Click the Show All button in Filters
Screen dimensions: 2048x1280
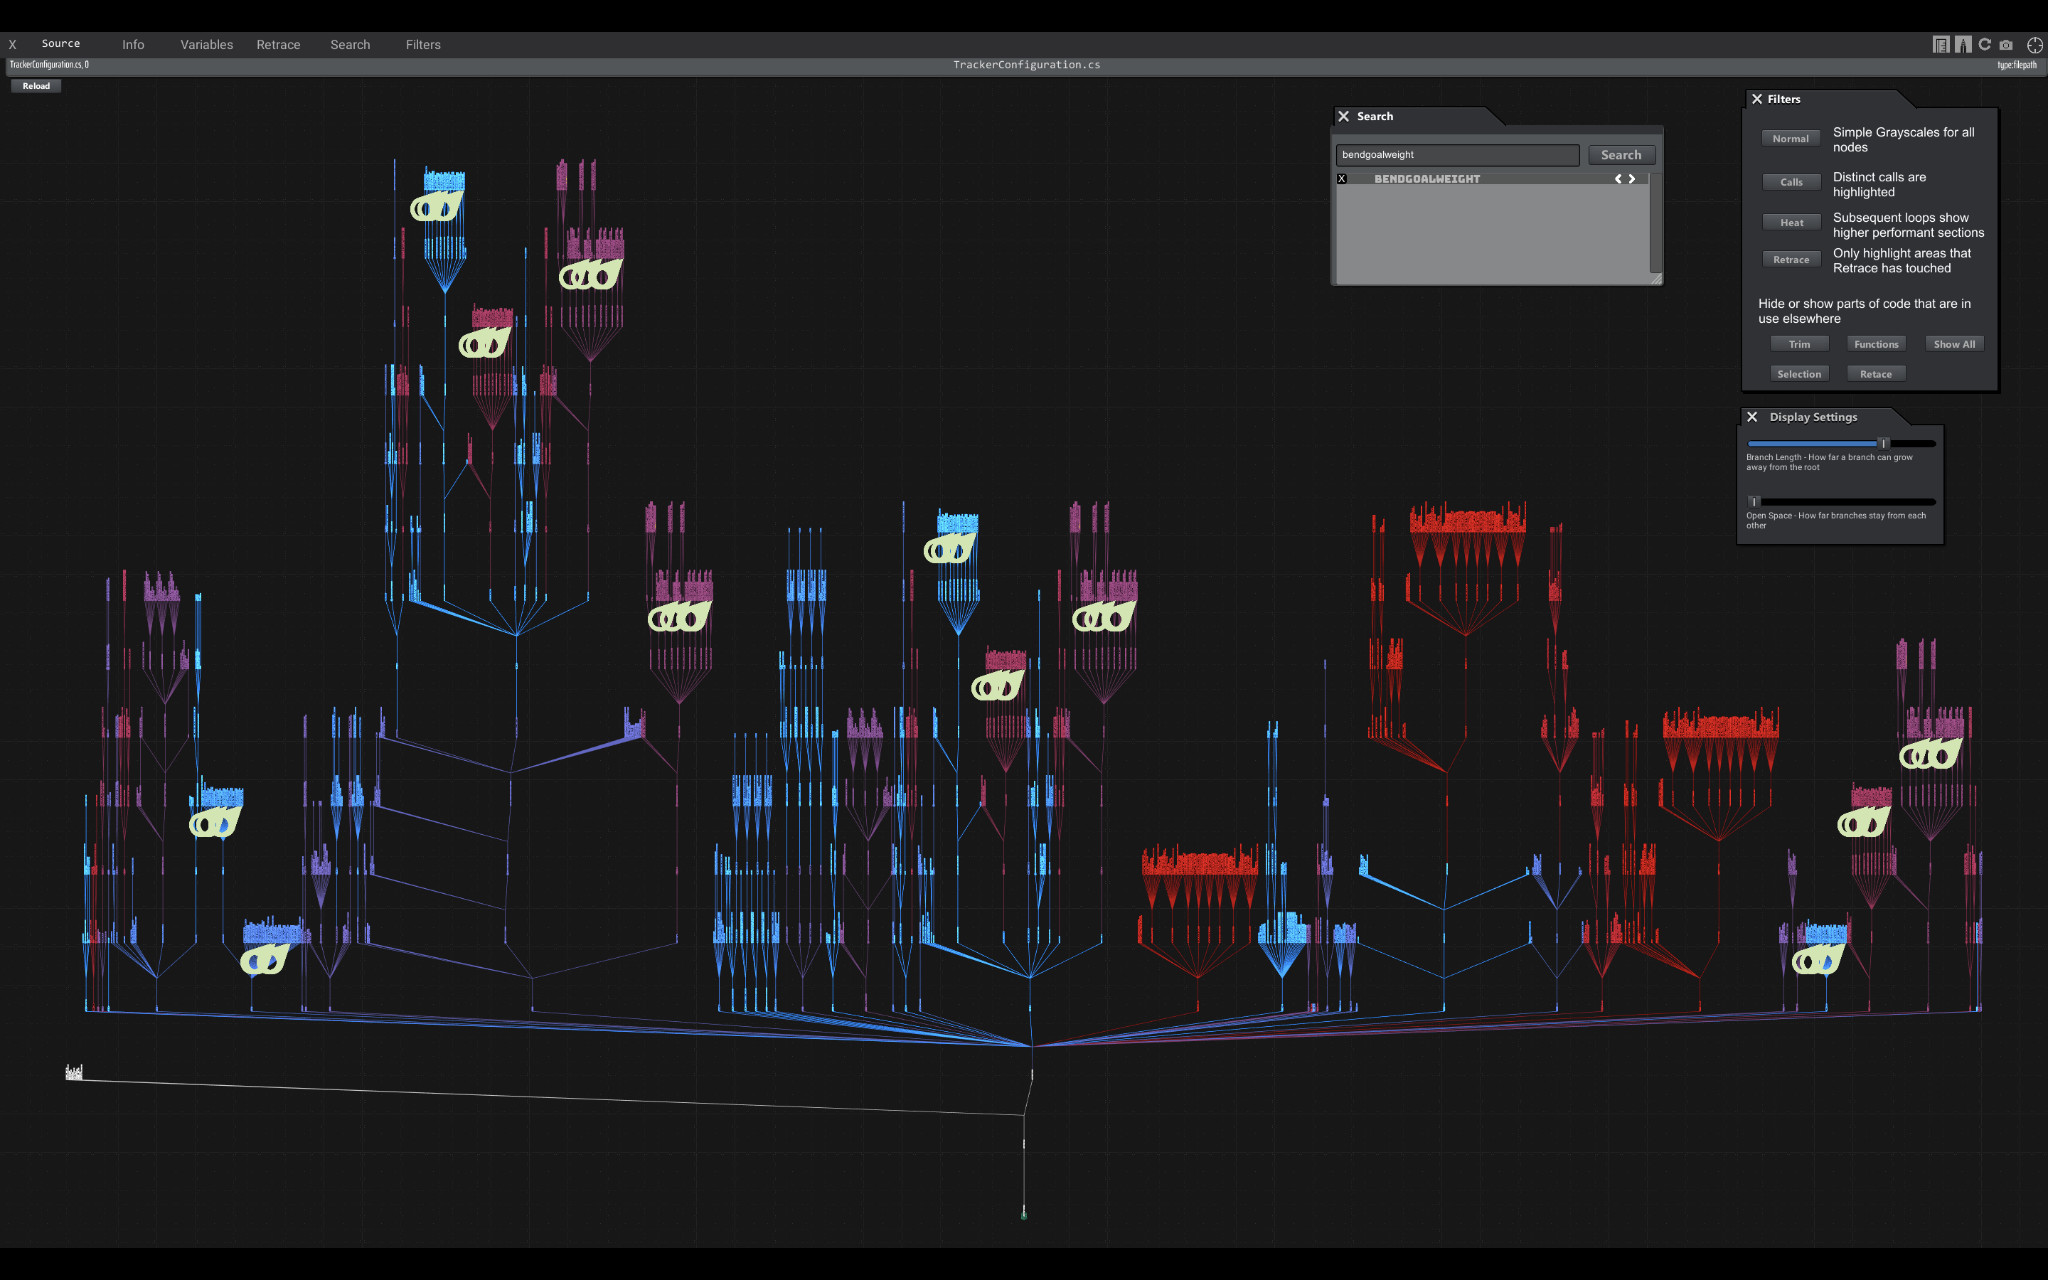(1954, 343)
